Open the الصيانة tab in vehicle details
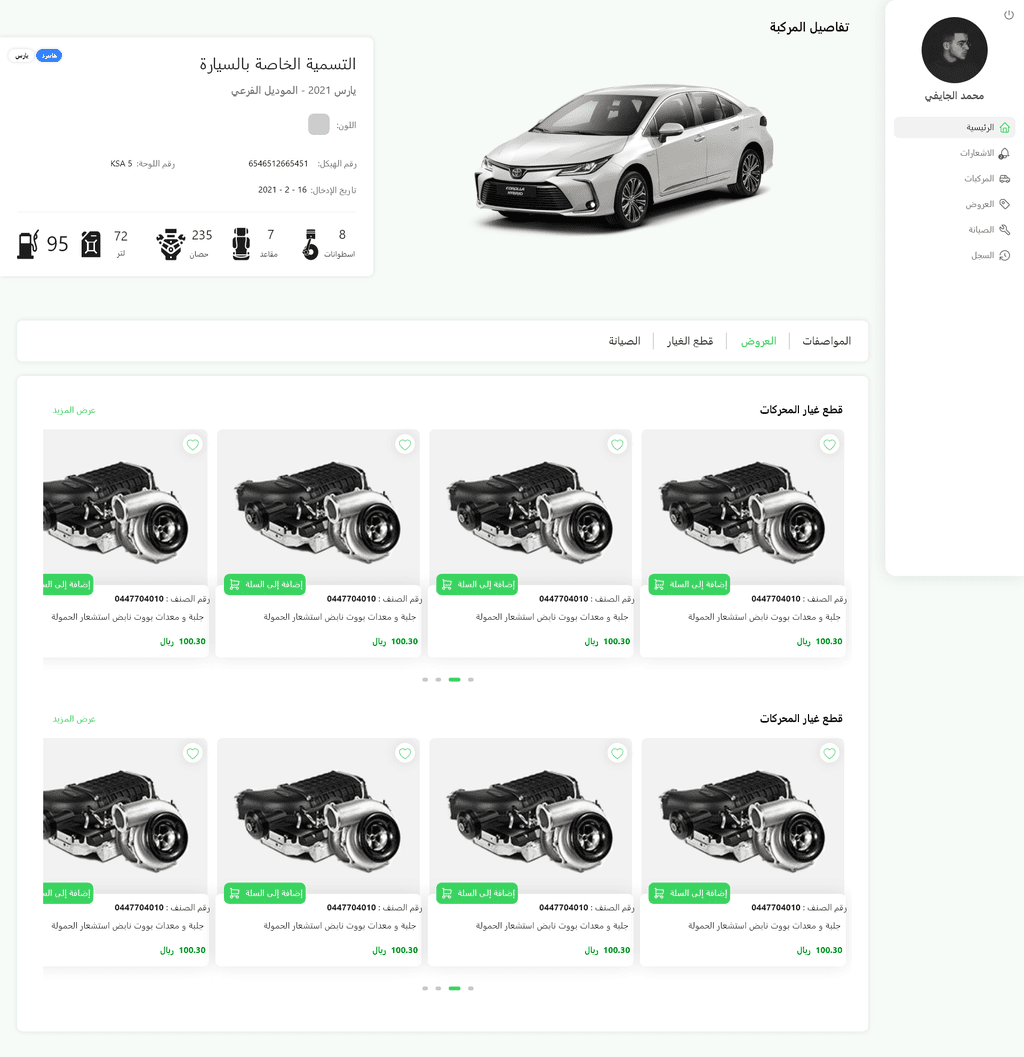This screenshot has height=1057, width=1024. point(624,341)
